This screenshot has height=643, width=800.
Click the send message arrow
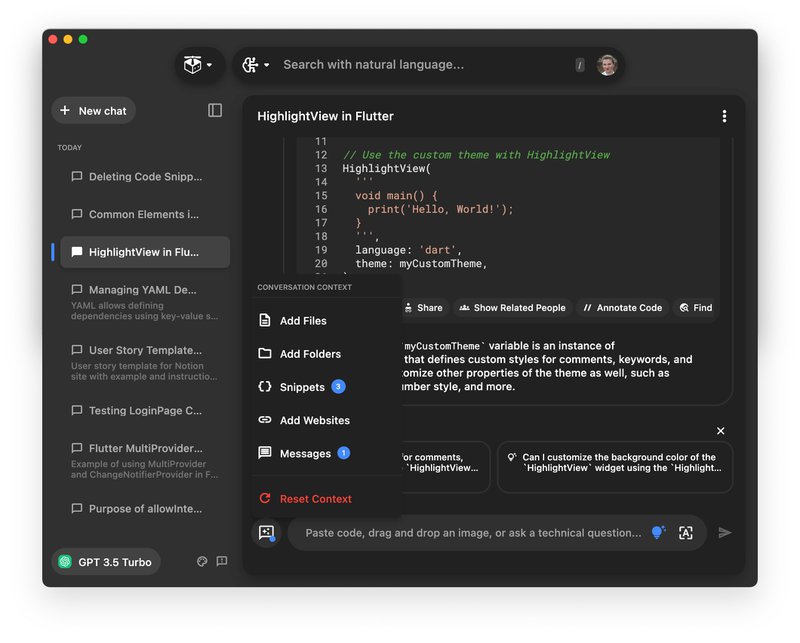pos(724,533)
